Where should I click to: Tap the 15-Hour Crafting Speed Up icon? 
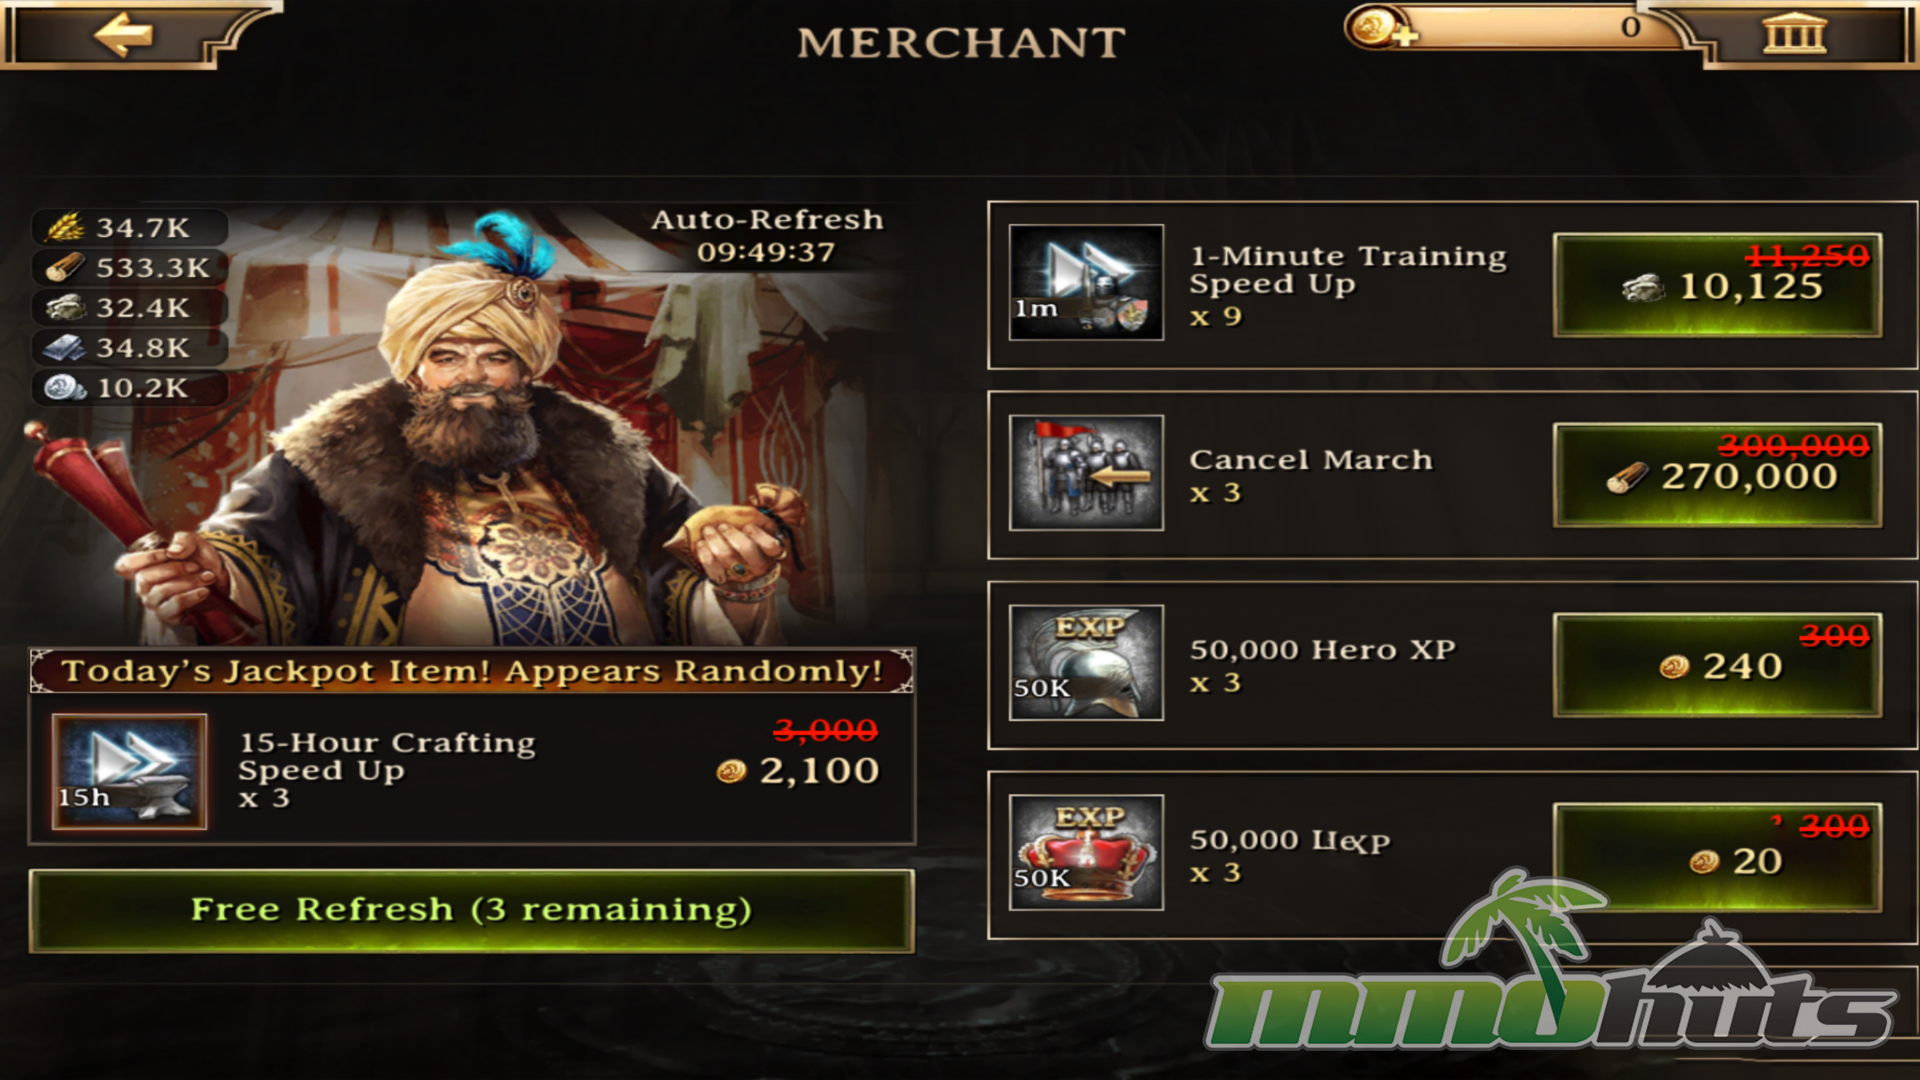pyautogui.click(x=129, y=771)
